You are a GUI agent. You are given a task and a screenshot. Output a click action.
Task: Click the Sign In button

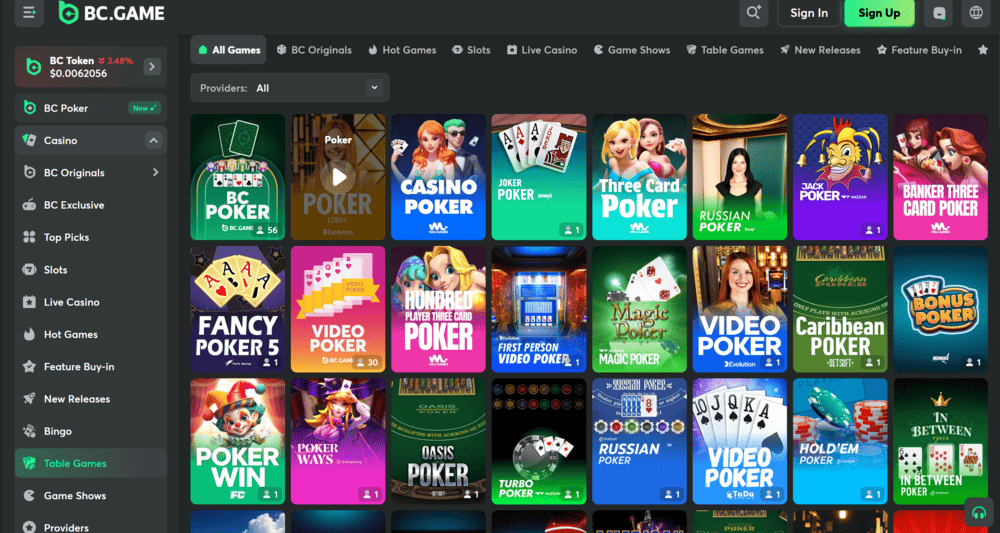point(809,13)
